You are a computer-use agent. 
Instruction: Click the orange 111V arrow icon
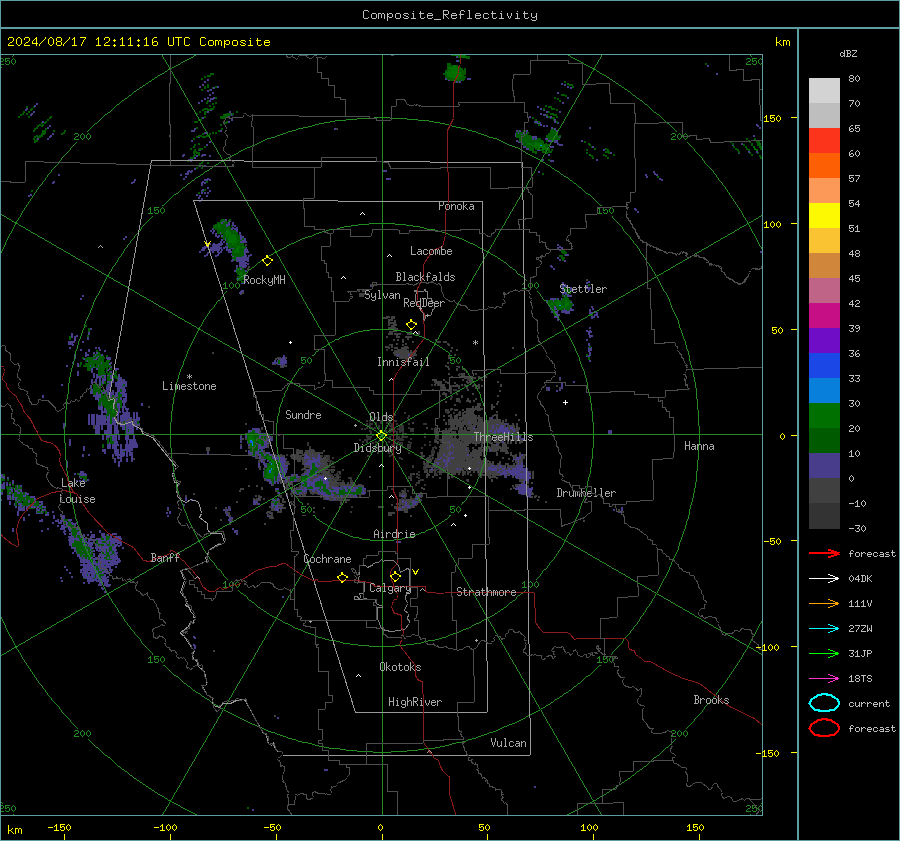(824, 603)
